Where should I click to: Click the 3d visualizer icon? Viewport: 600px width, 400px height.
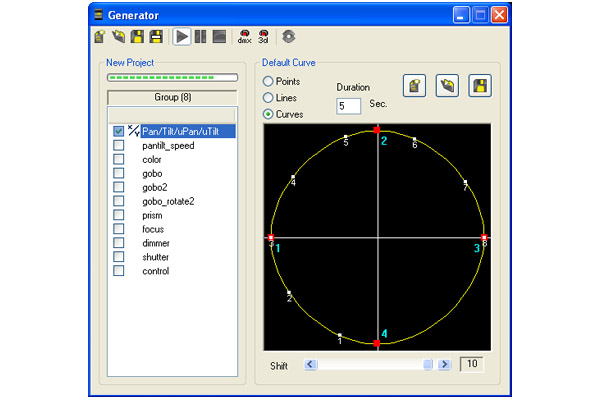[263, 37]
